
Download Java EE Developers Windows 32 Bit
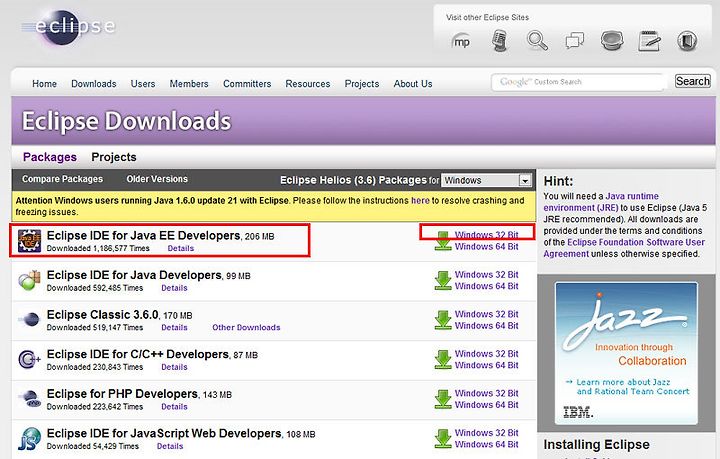(x=486, y=235)
